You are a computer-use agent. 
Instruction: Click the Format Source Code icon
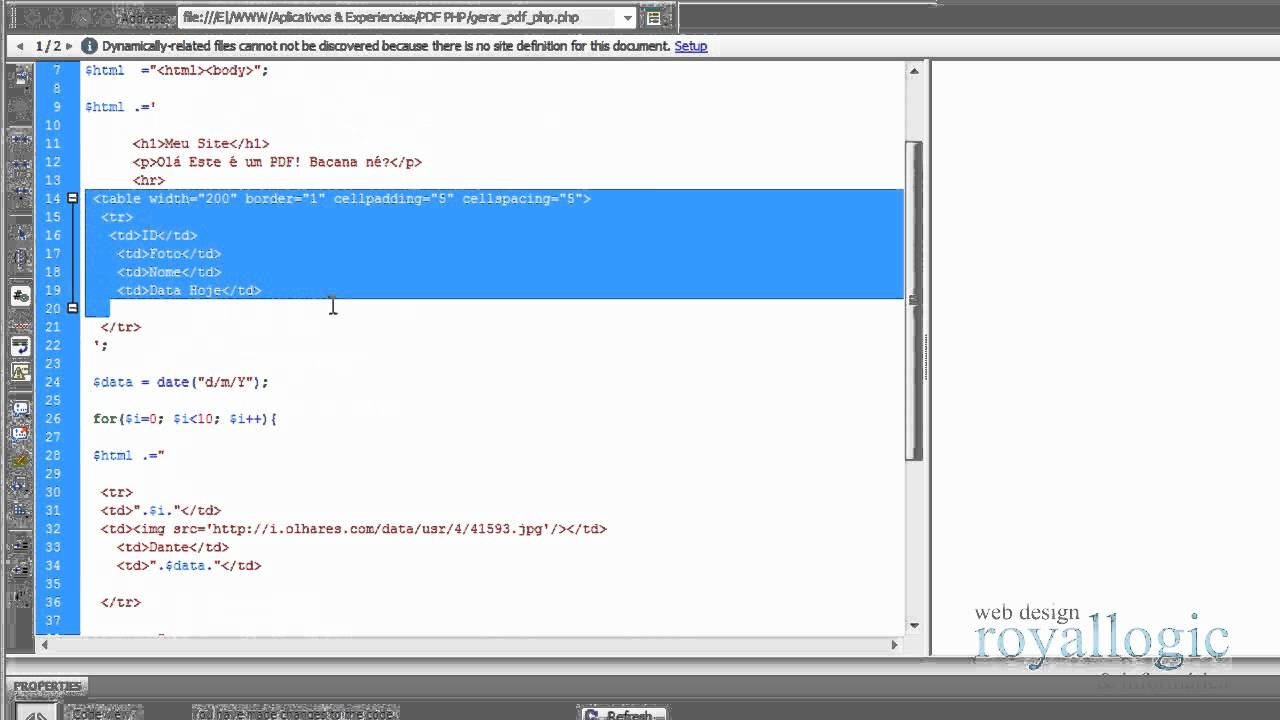[20, 596]
